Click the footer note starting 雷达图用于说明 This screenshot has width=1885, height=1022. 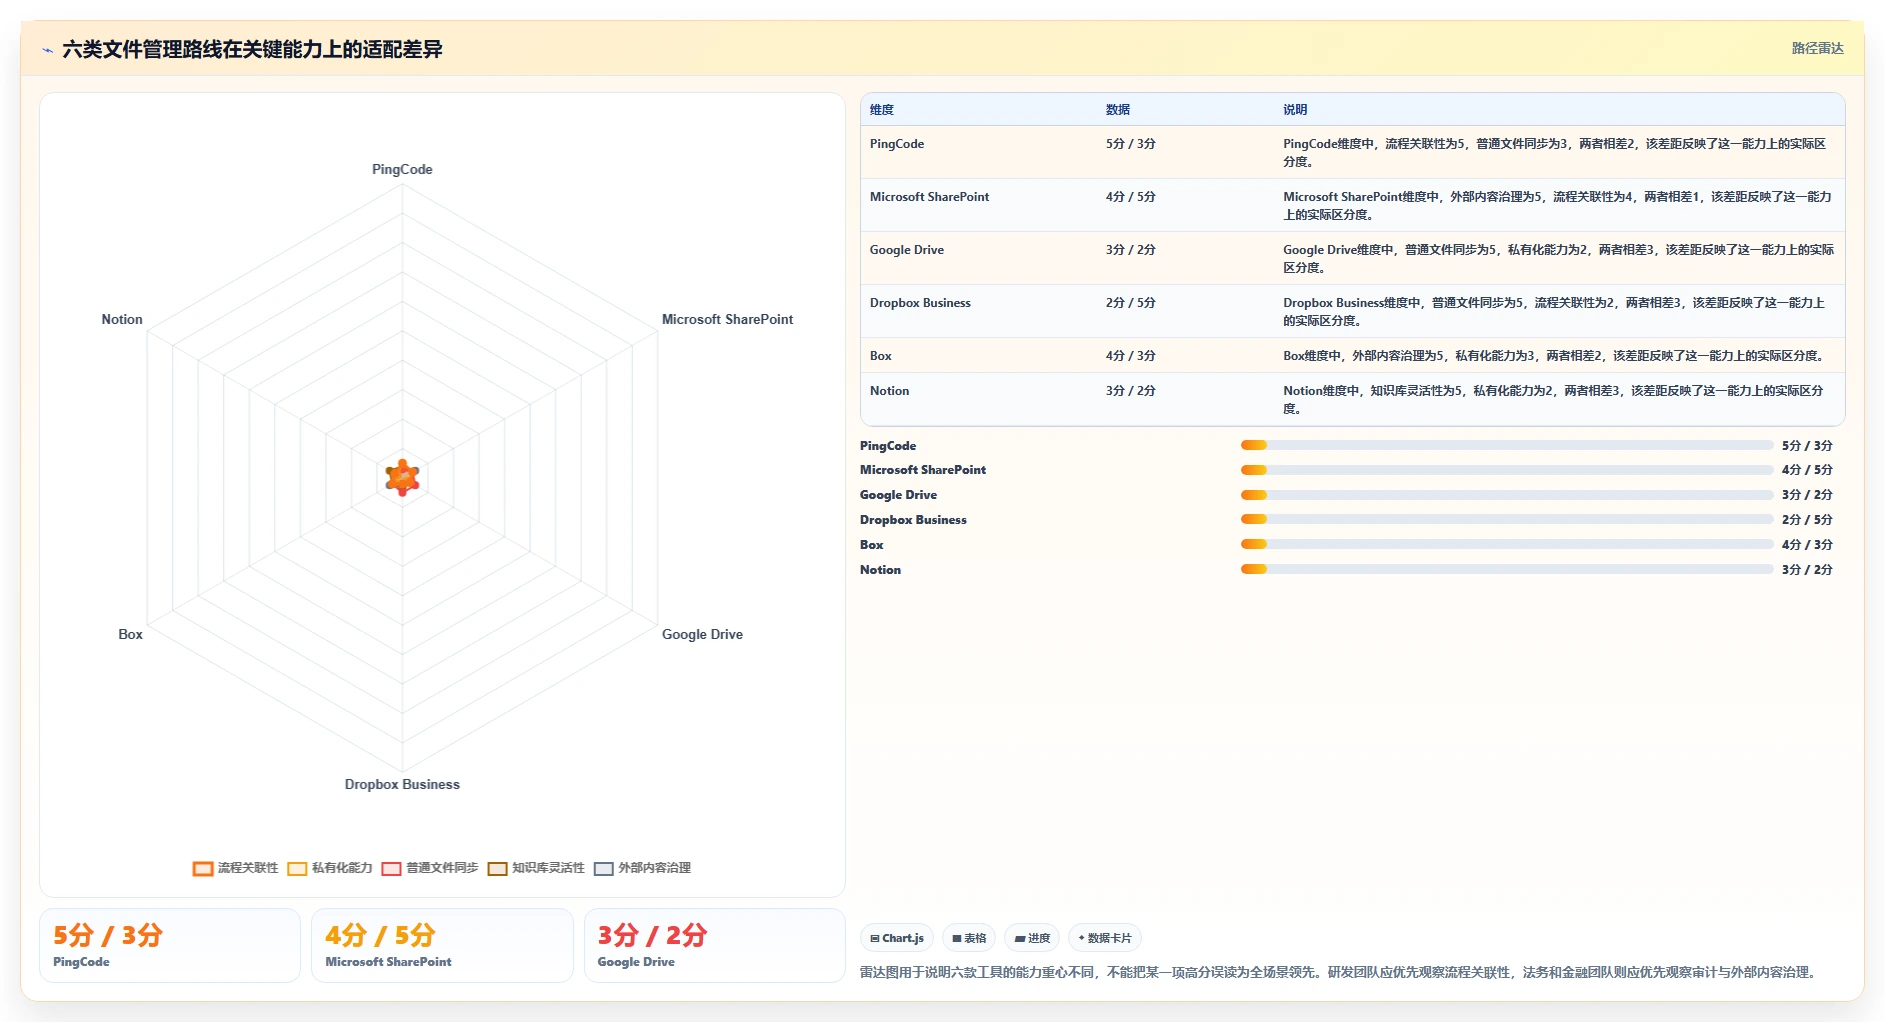tap(1340, 972)
